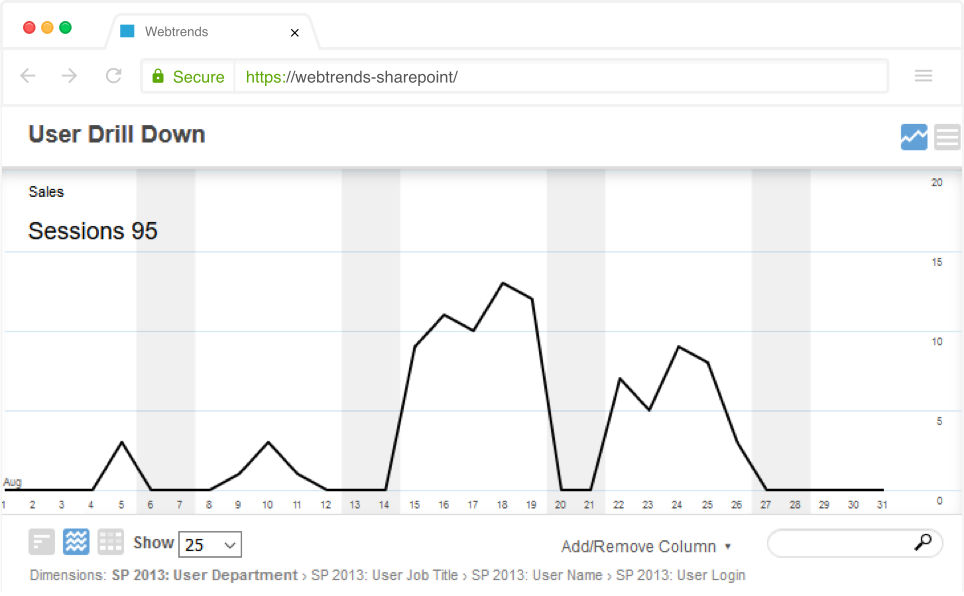The height and width of the screenshot is (596, 964).
Task: Click the chart peak on Aug 5
Action: 122,442
